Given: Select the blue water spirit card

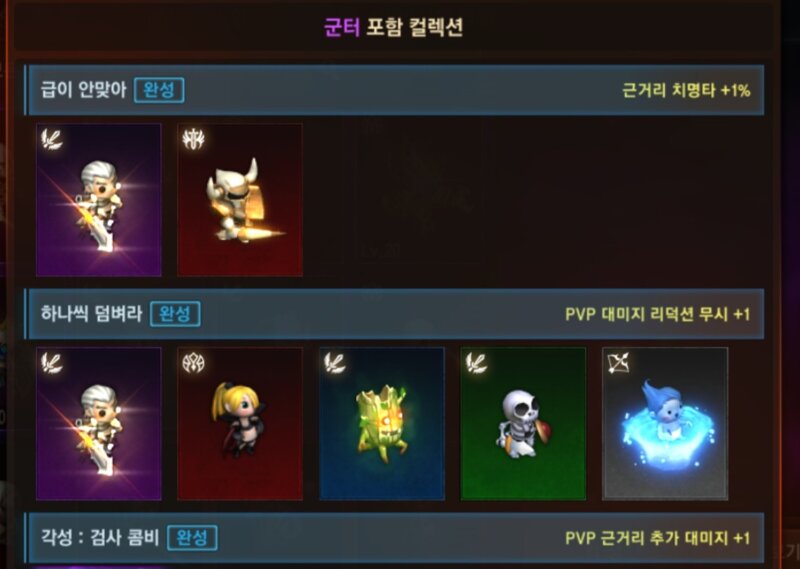Looking at the screenshot, I should pyautogui.click(x=665, y=424).
